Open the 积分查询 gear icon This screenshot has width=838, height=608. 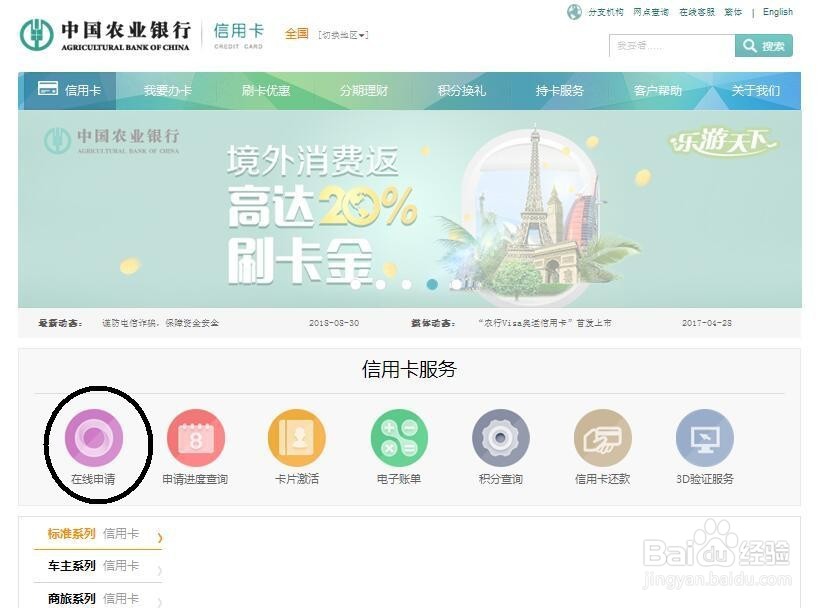pyautogui.click(x=501, y=438)
